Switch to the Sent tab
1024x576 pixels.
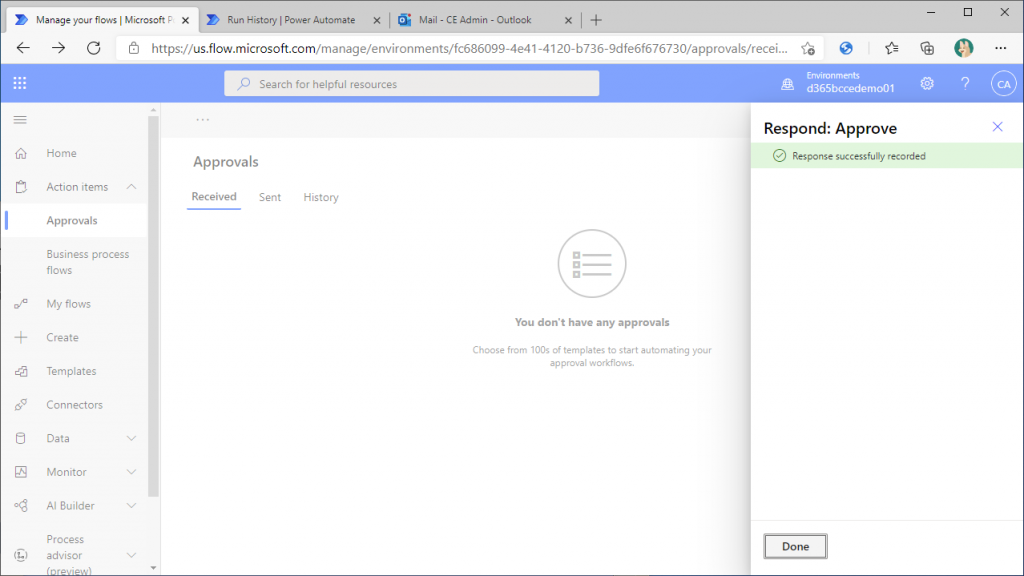coord(270,197)
